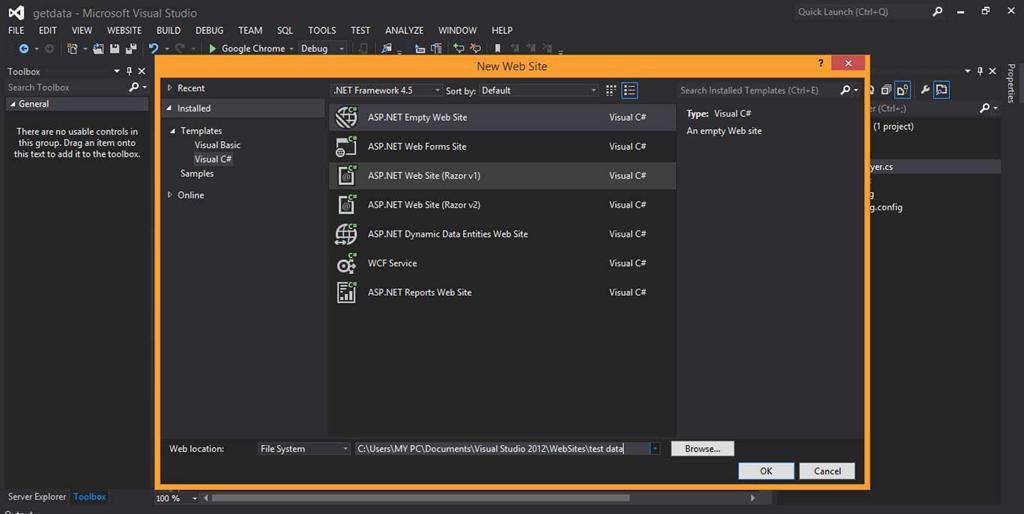Viewport: 1024px width, 514px height.
Task: Click the ASP.NET Empty Web Site globe icon
Action: pos(346,117)
